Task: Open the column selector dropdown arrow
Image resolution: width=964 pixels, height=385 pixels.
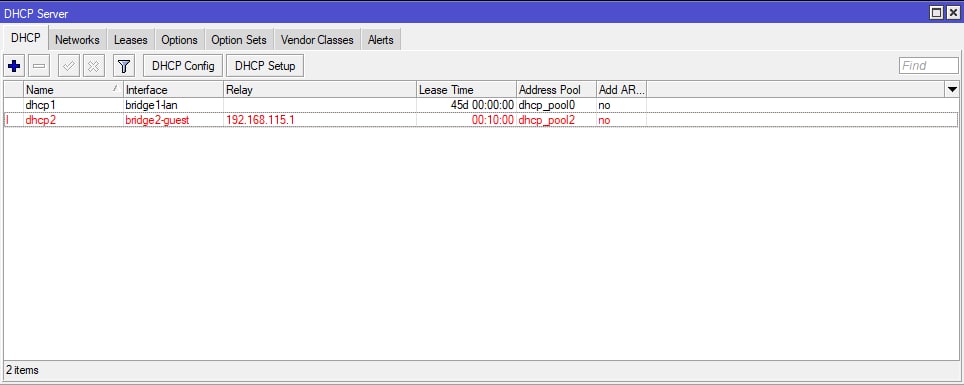Action: click(952, 90)
